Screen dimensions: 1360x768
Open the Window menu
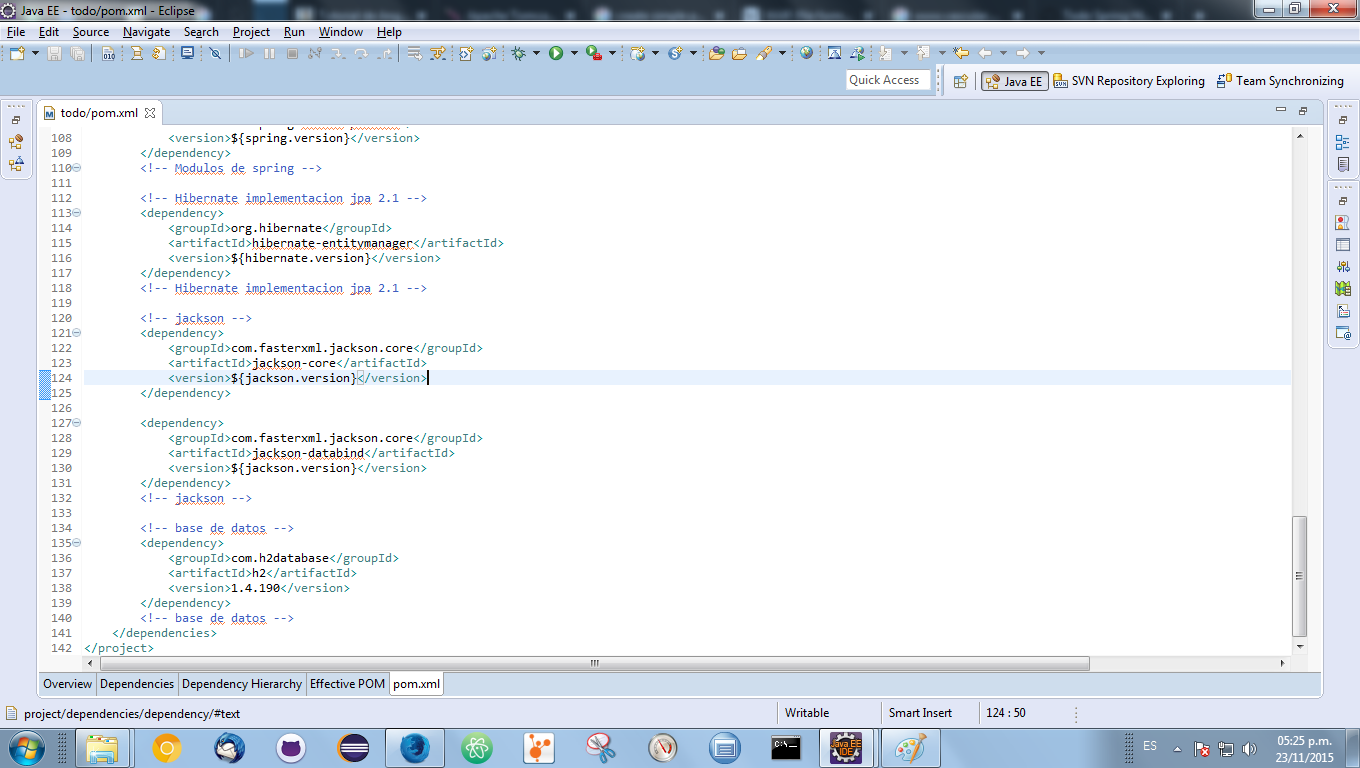click(341, 32)
